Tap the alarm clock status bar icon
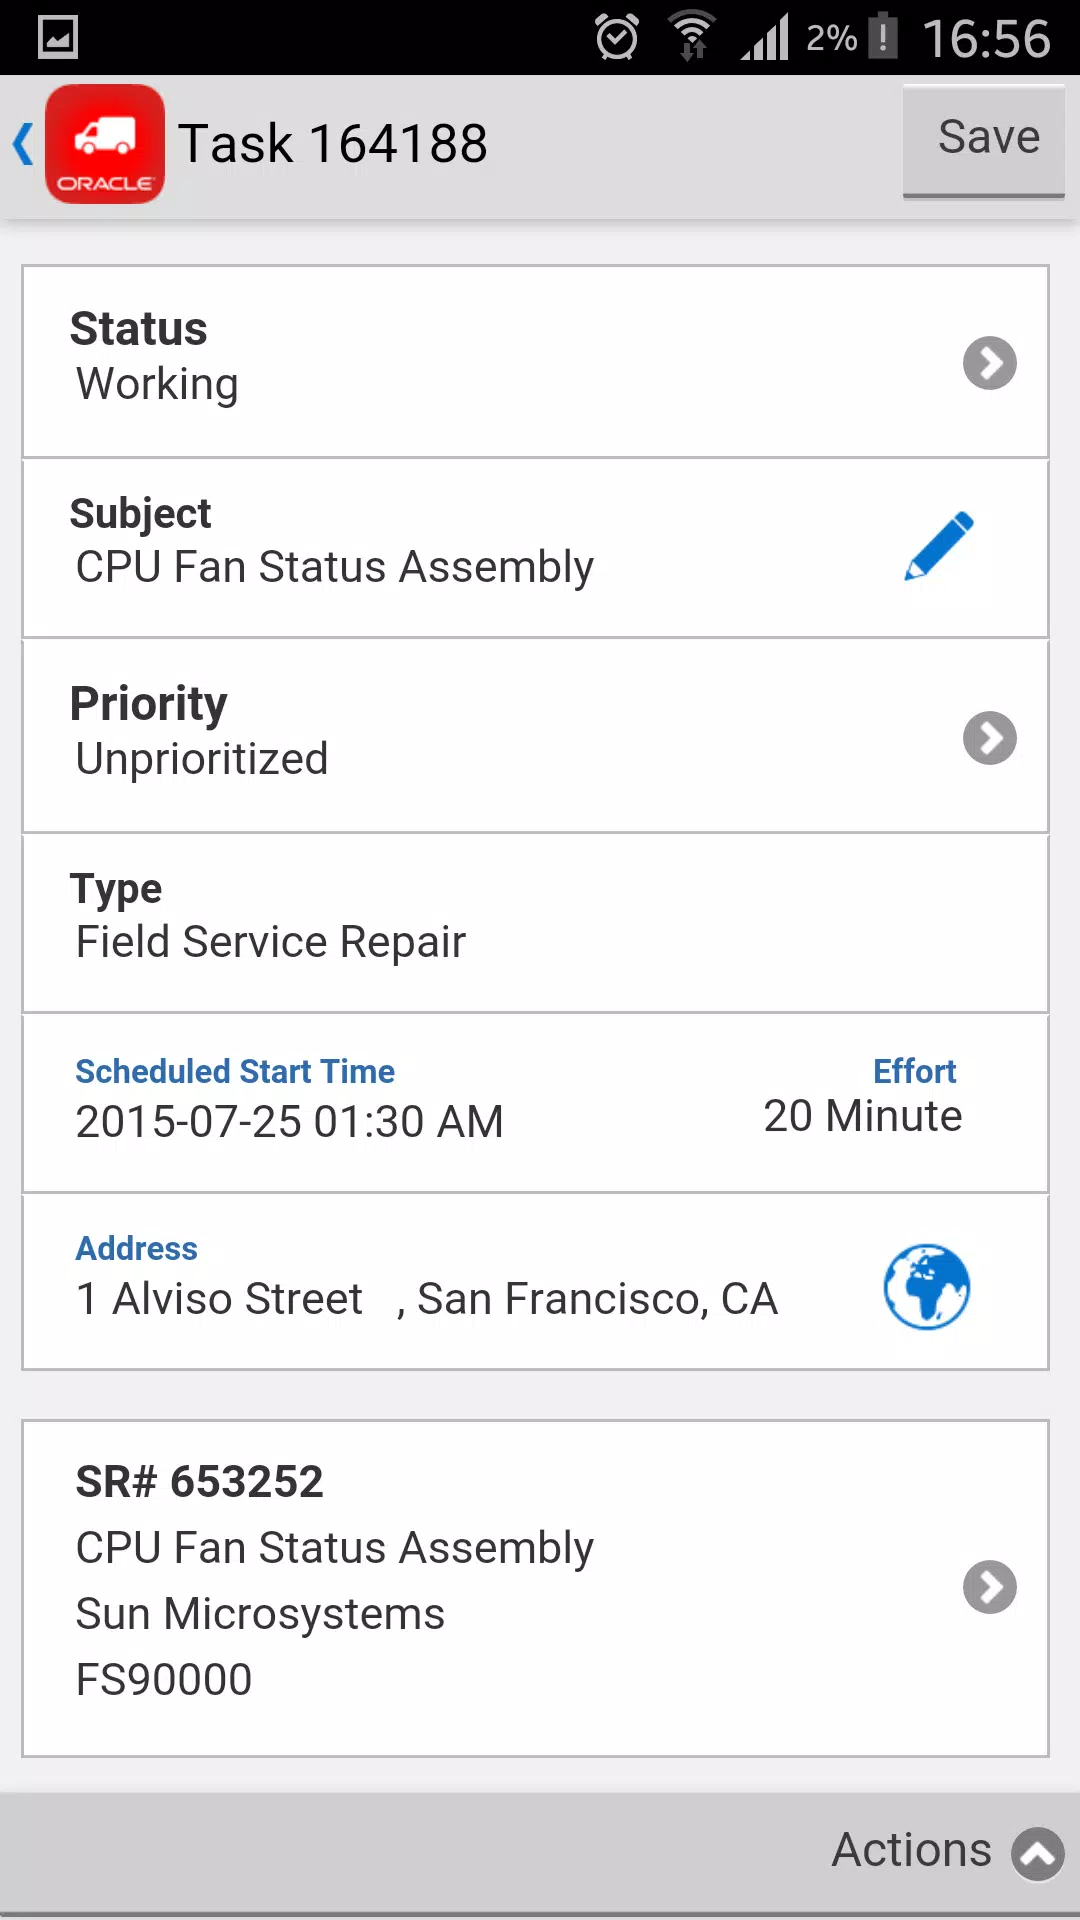The height and width of the screenshot is (1920, 1080). pyautogui.click(x=617, y=38)
